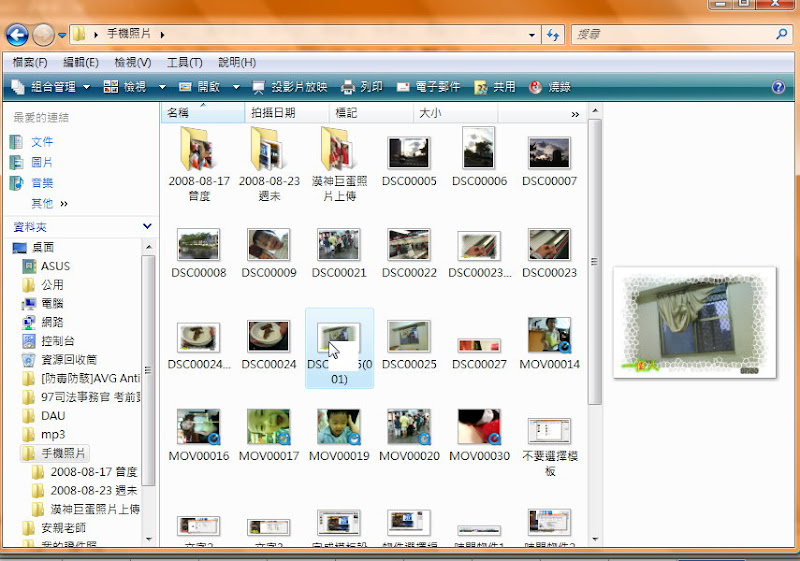Open the 工具(T) menu

(x=185, y=62)
